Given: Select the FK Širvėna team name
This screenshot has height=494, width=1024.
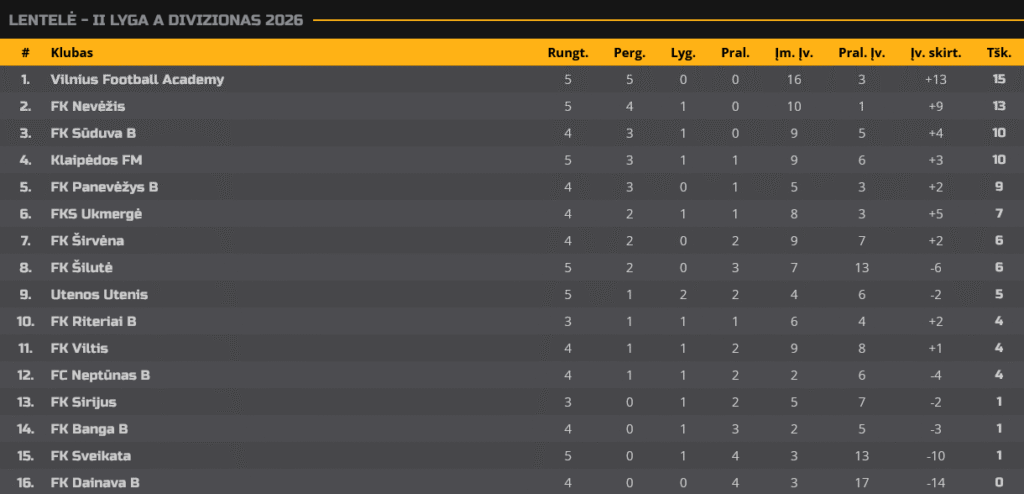Looking at the screenshot, I should (x=87, y=241).
